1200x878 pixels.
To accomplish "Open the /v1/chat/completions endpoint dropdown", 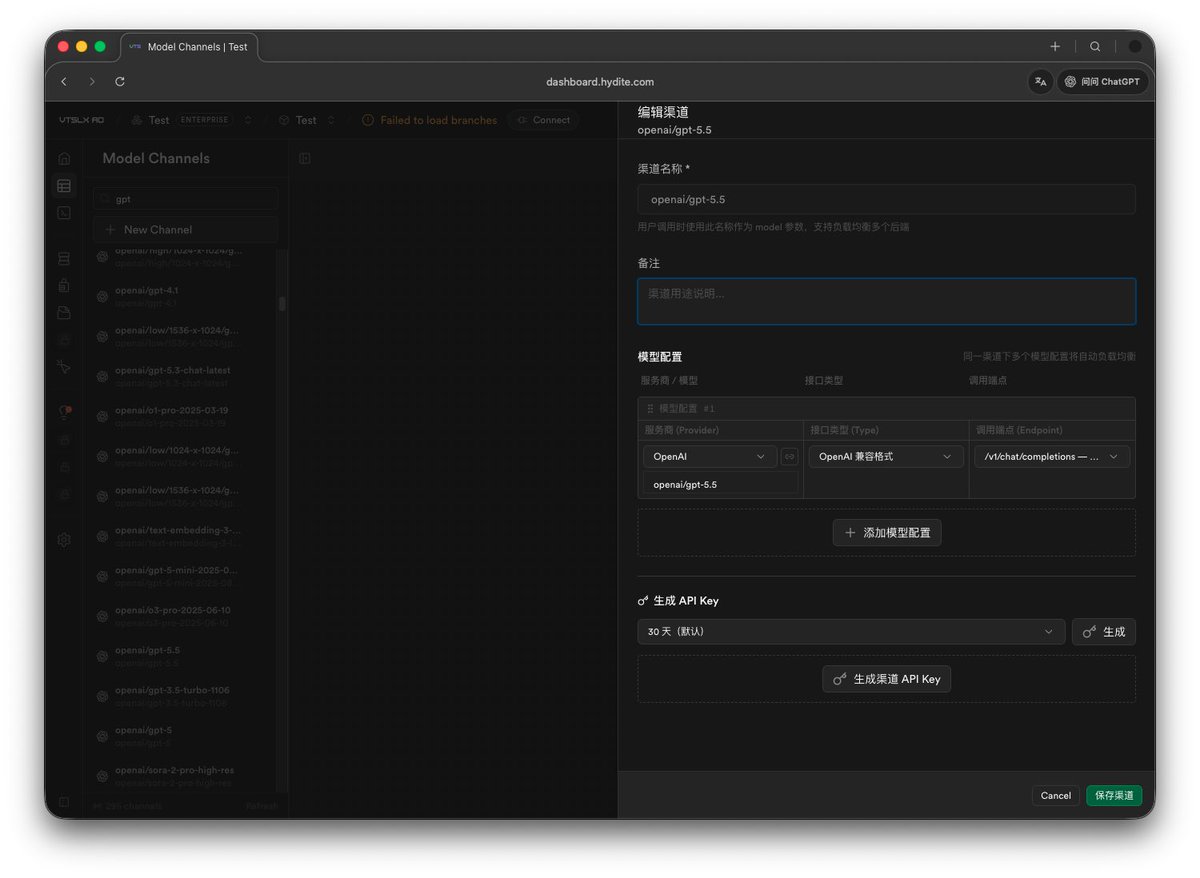I will 1052,456.
